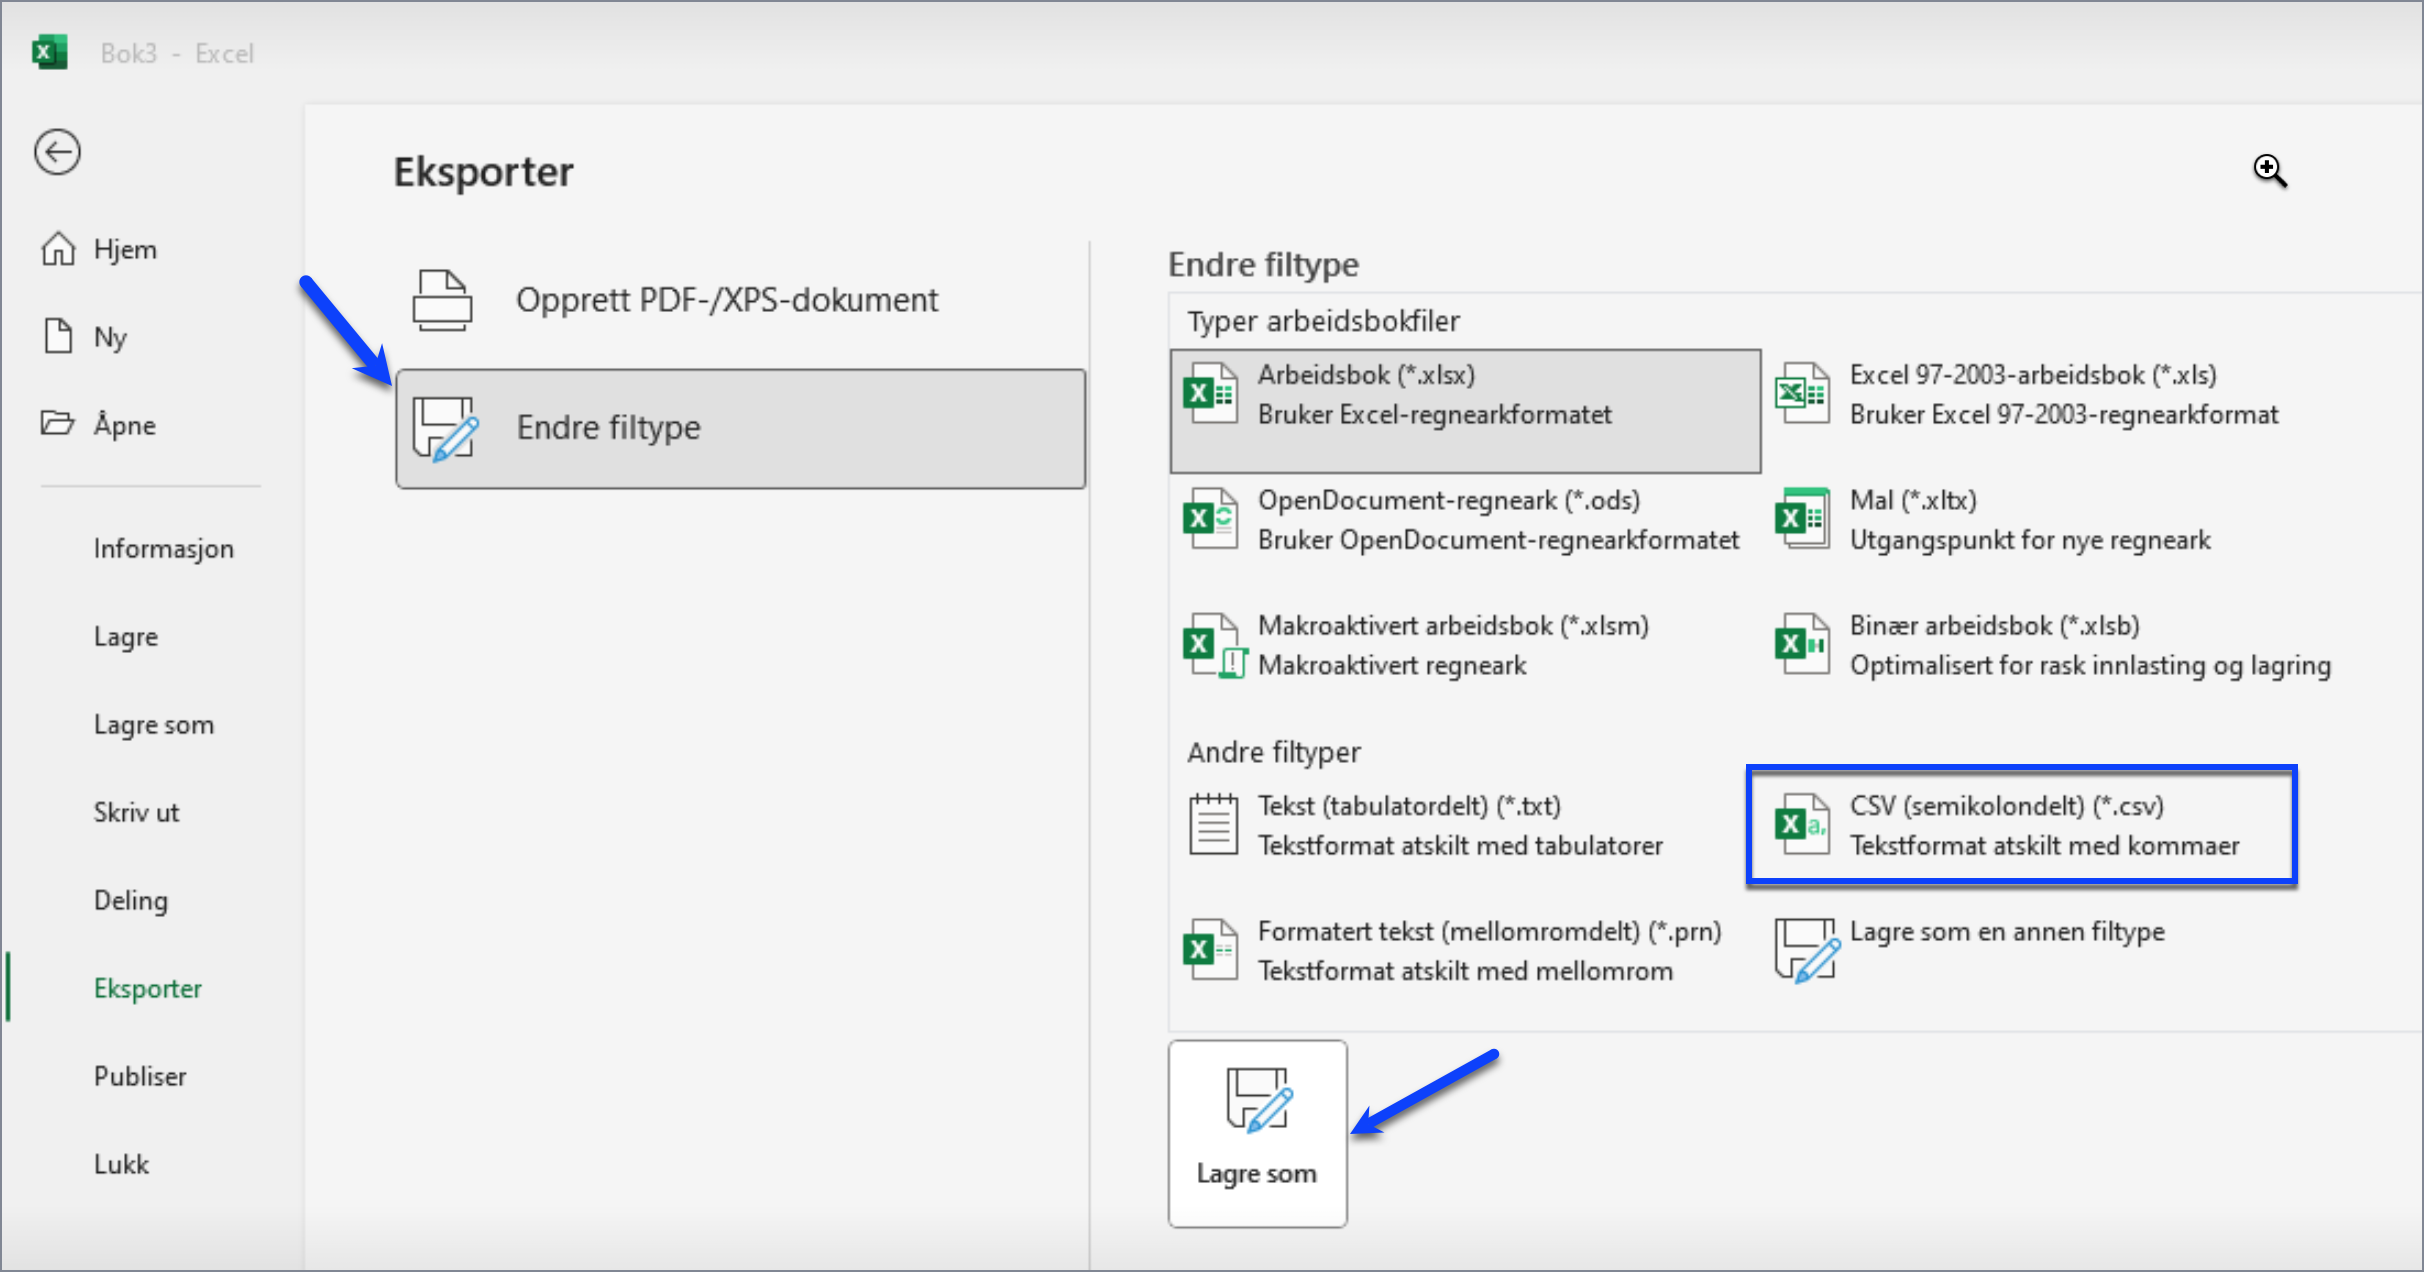
Task: Click 'Utgangspunkt for nye regneark' text
Action: (x=2030, y=541)
